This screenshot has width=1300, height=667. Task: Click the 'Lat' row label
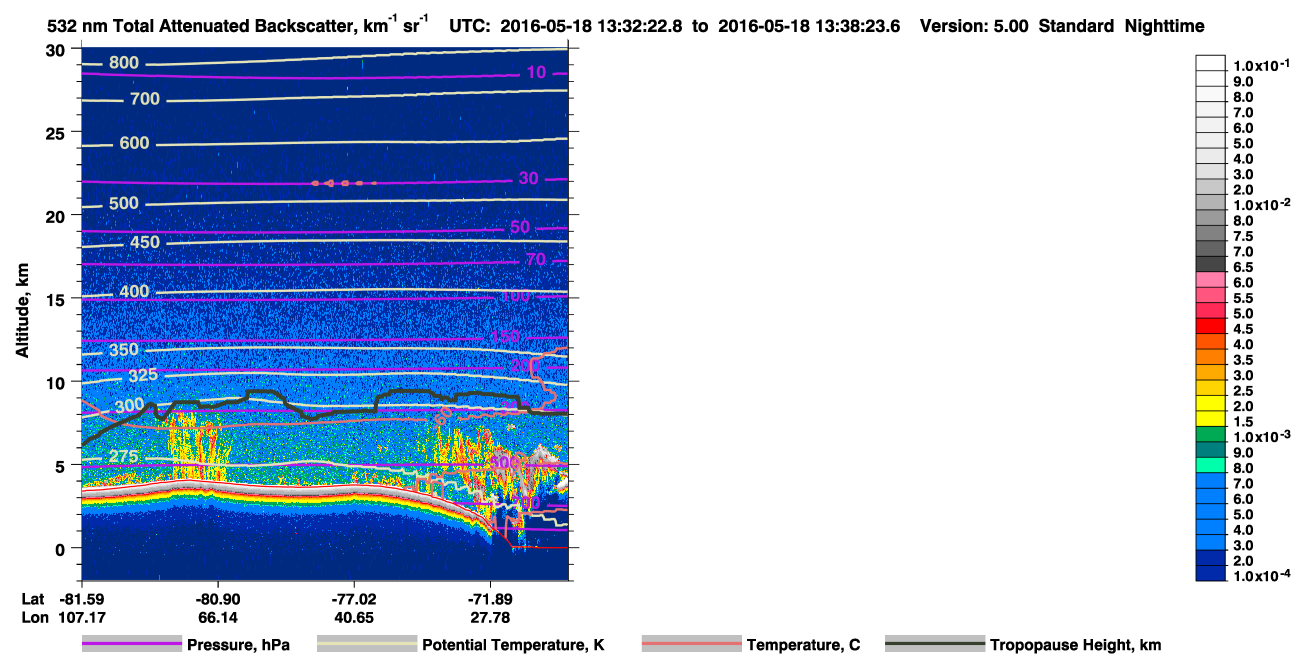pos(32,598)
